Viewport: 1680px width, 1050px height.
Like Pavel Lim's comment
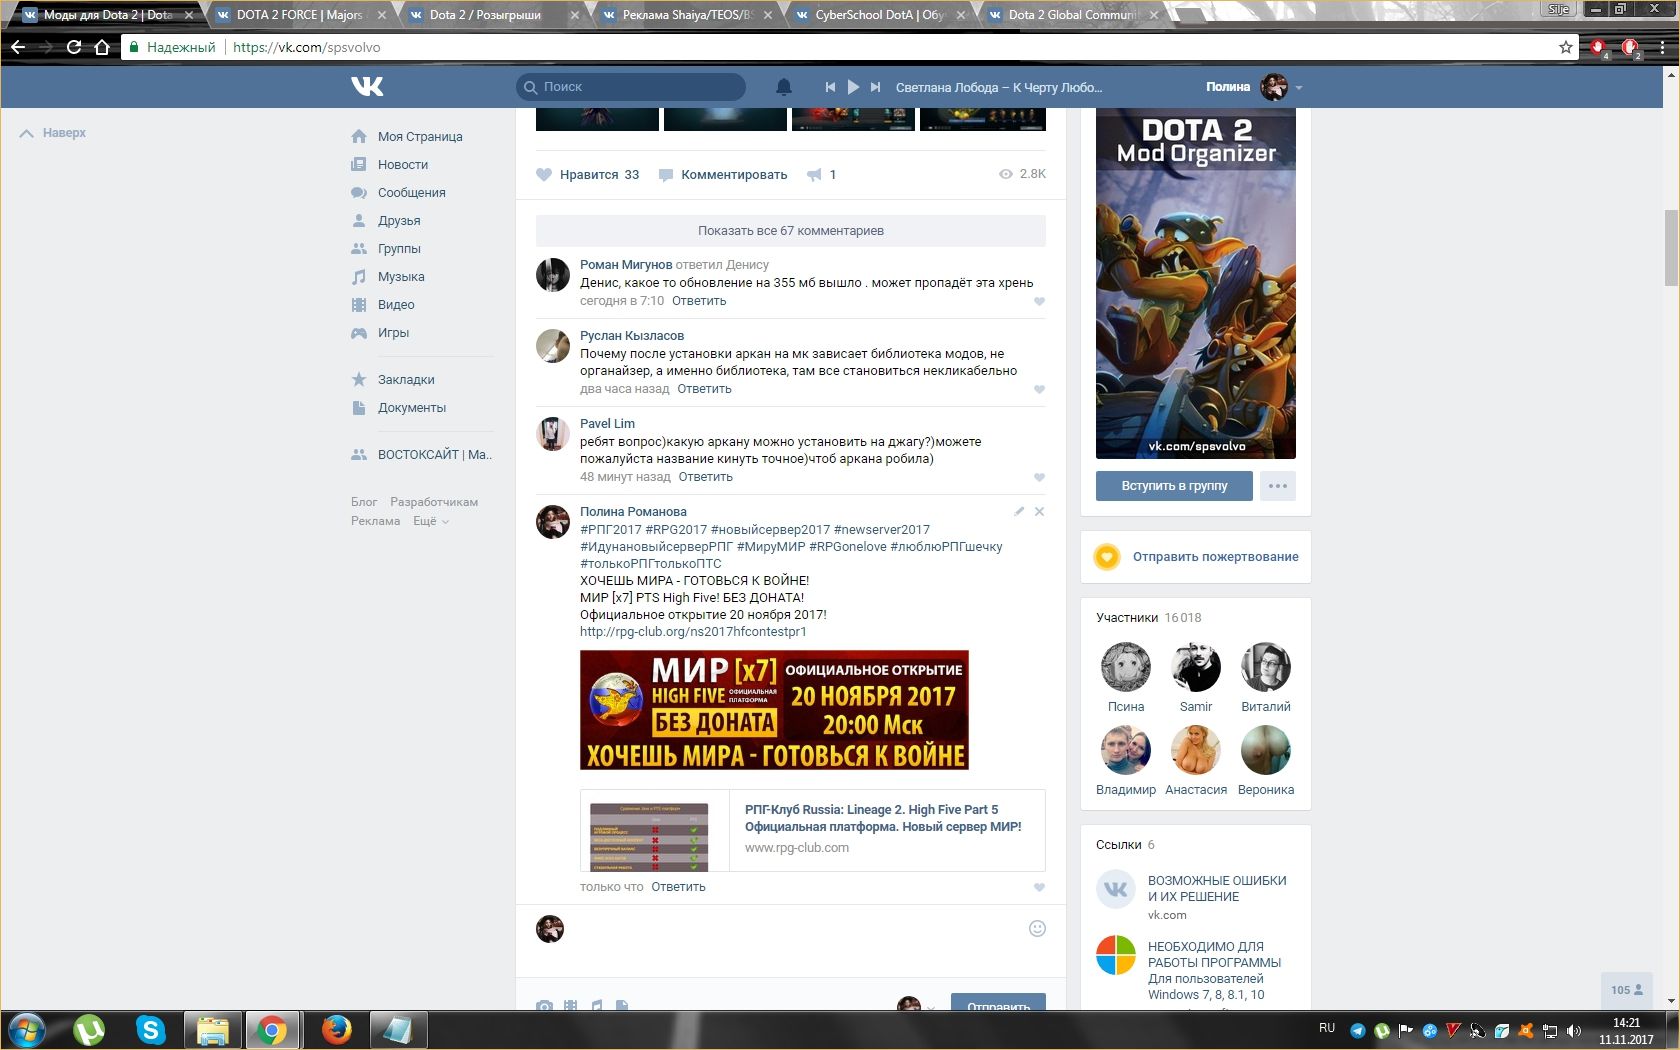coord(1039,477)
